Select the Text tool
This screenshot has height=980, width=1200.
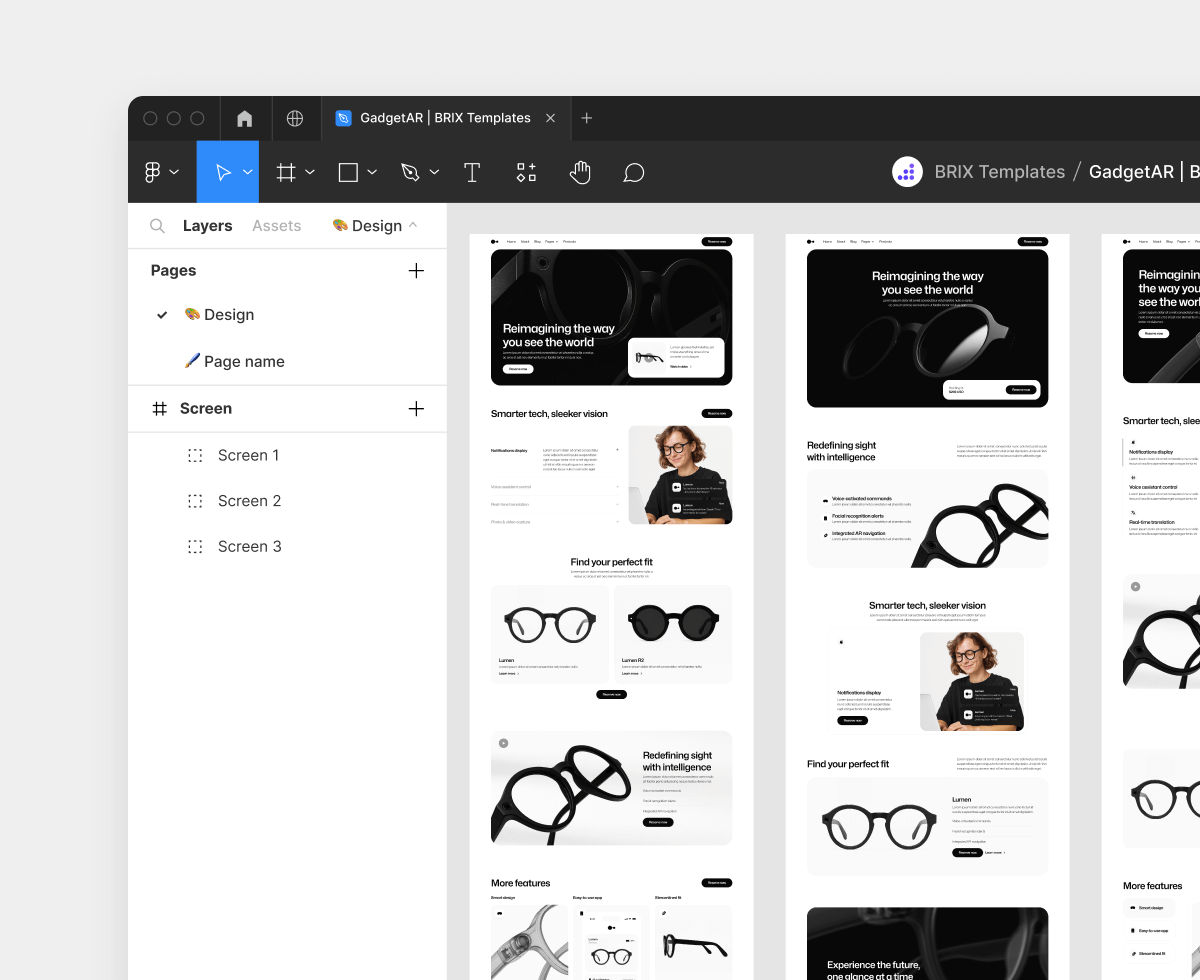point(471,171)
